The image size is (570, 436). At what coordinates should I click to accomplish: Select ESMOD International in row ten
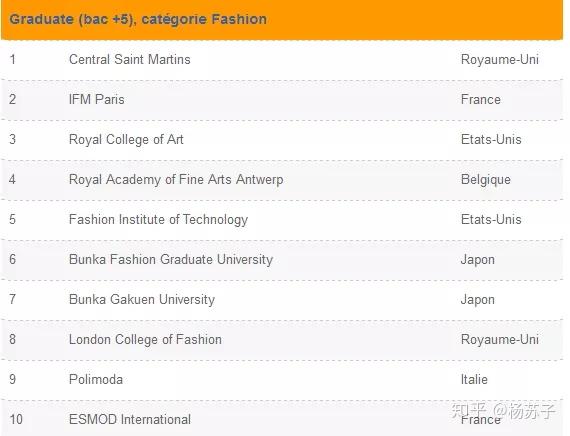click(130, 419)
